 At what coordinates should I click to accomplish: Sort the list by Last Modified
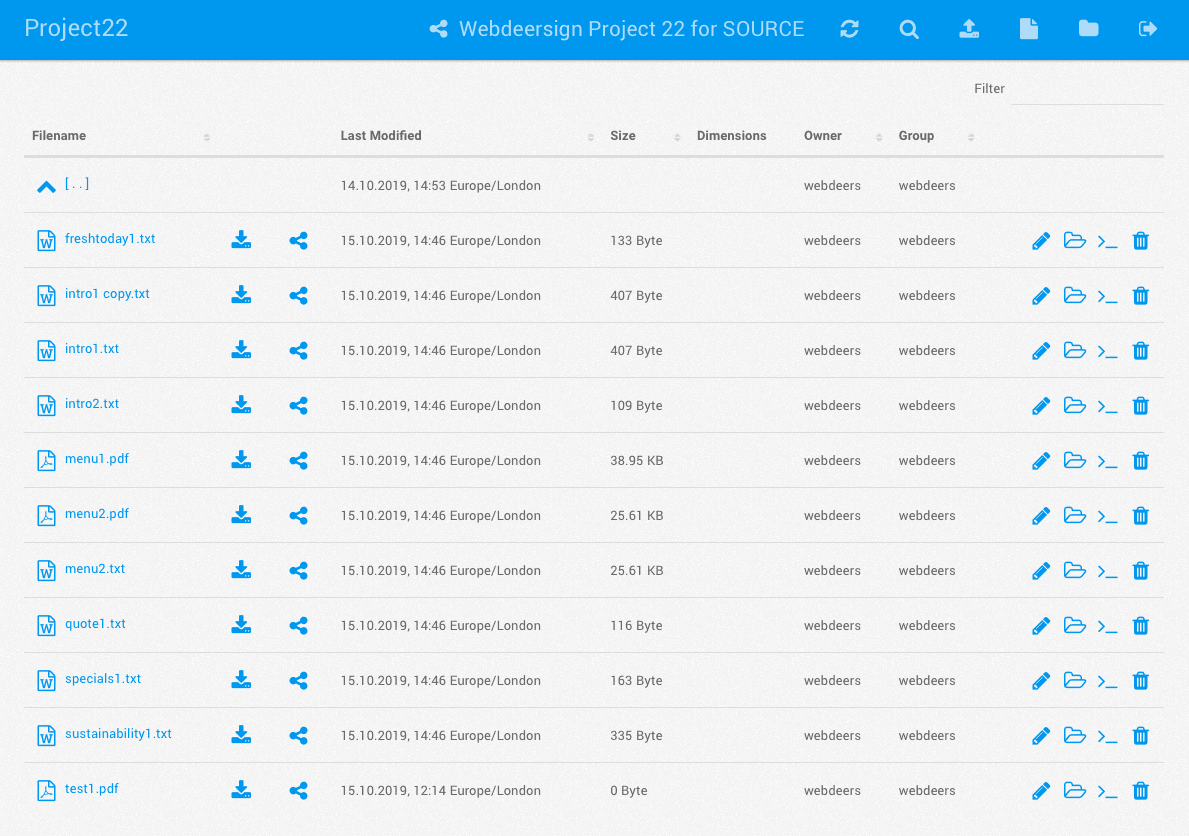coord(381,136)
